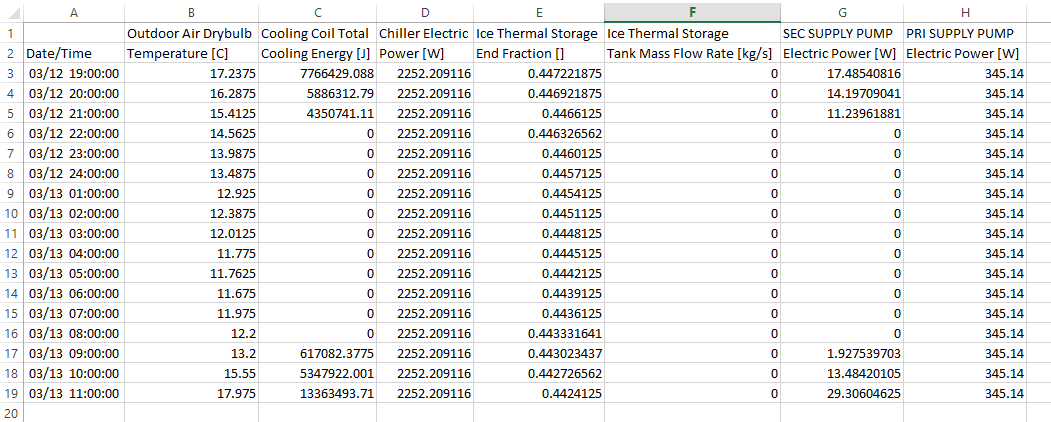Select the '03/12 24:00:00' date cell
This screenshot has width=1051, height=422.
click(74, 173)
